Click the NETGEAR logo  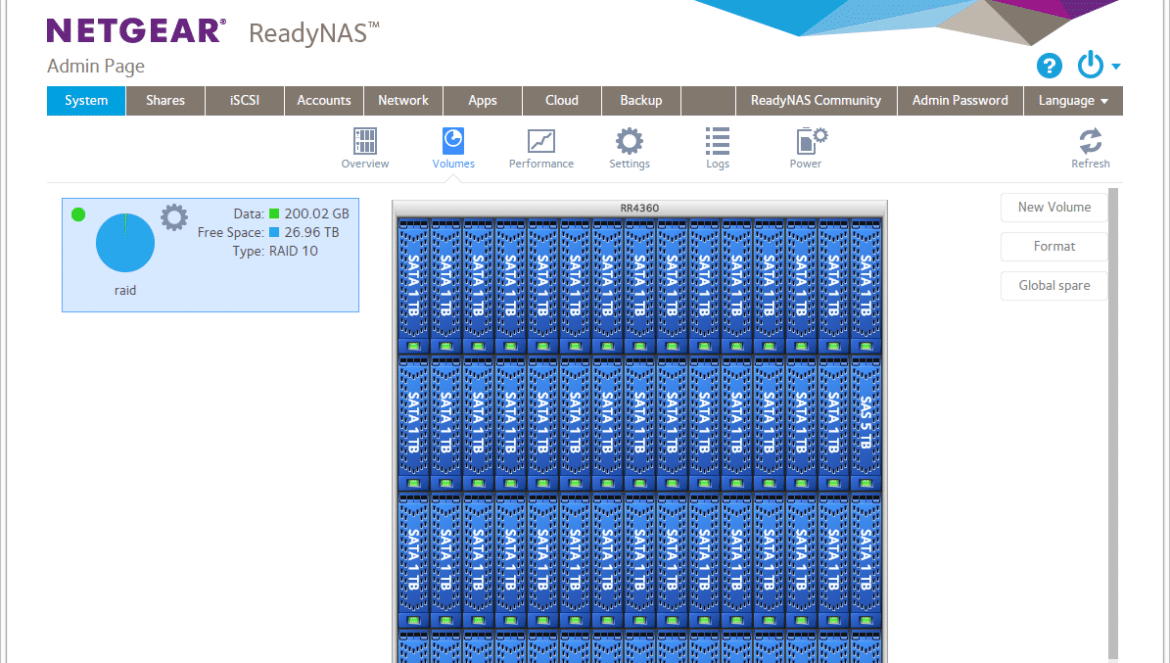coord(137,31)
